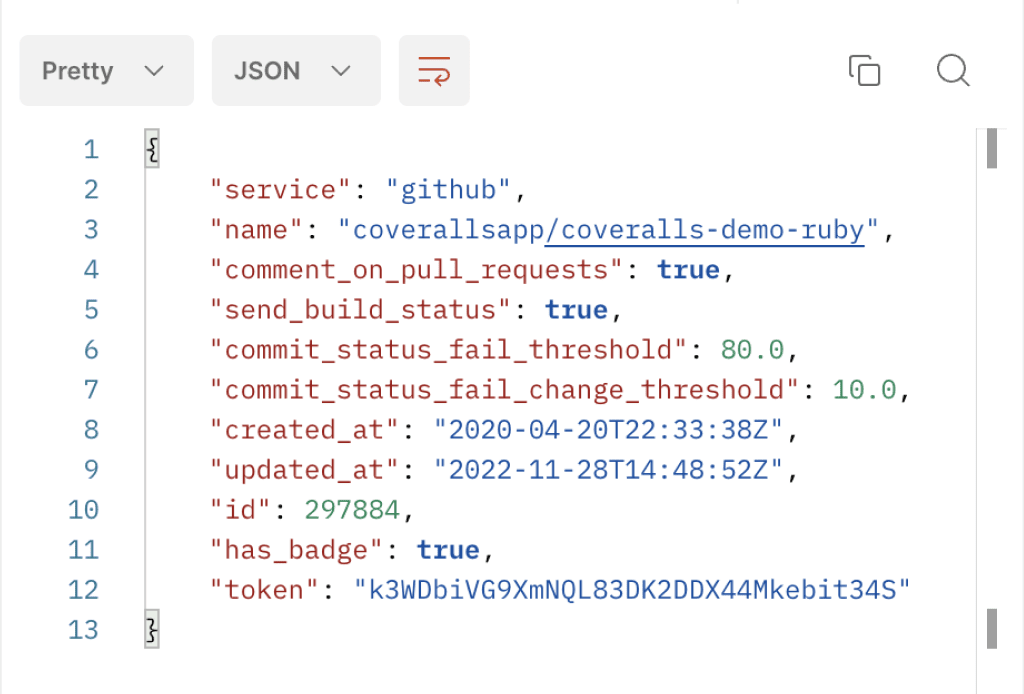Open the Pretty view dropdown
Screen dimensions: 1024x694
click(x=106, y=71)
